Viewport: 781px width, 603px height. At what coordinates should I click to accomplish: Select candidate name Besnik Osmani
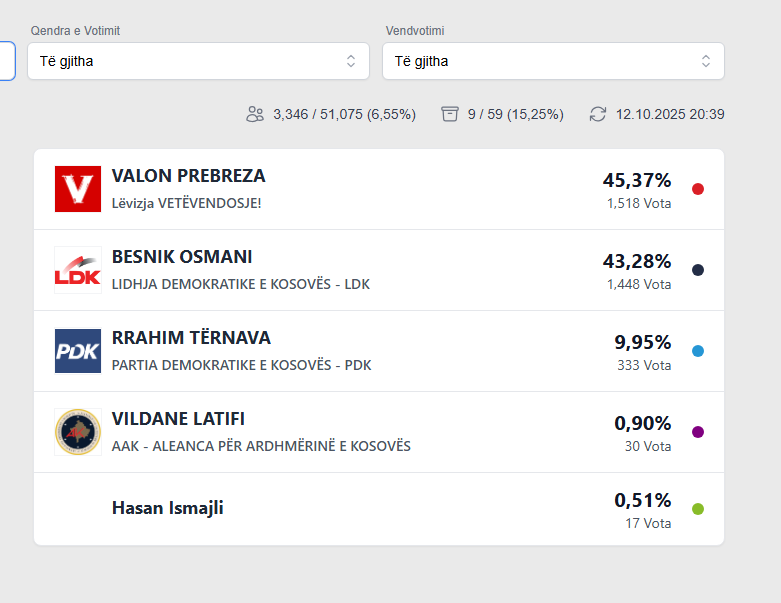[182, 257]
